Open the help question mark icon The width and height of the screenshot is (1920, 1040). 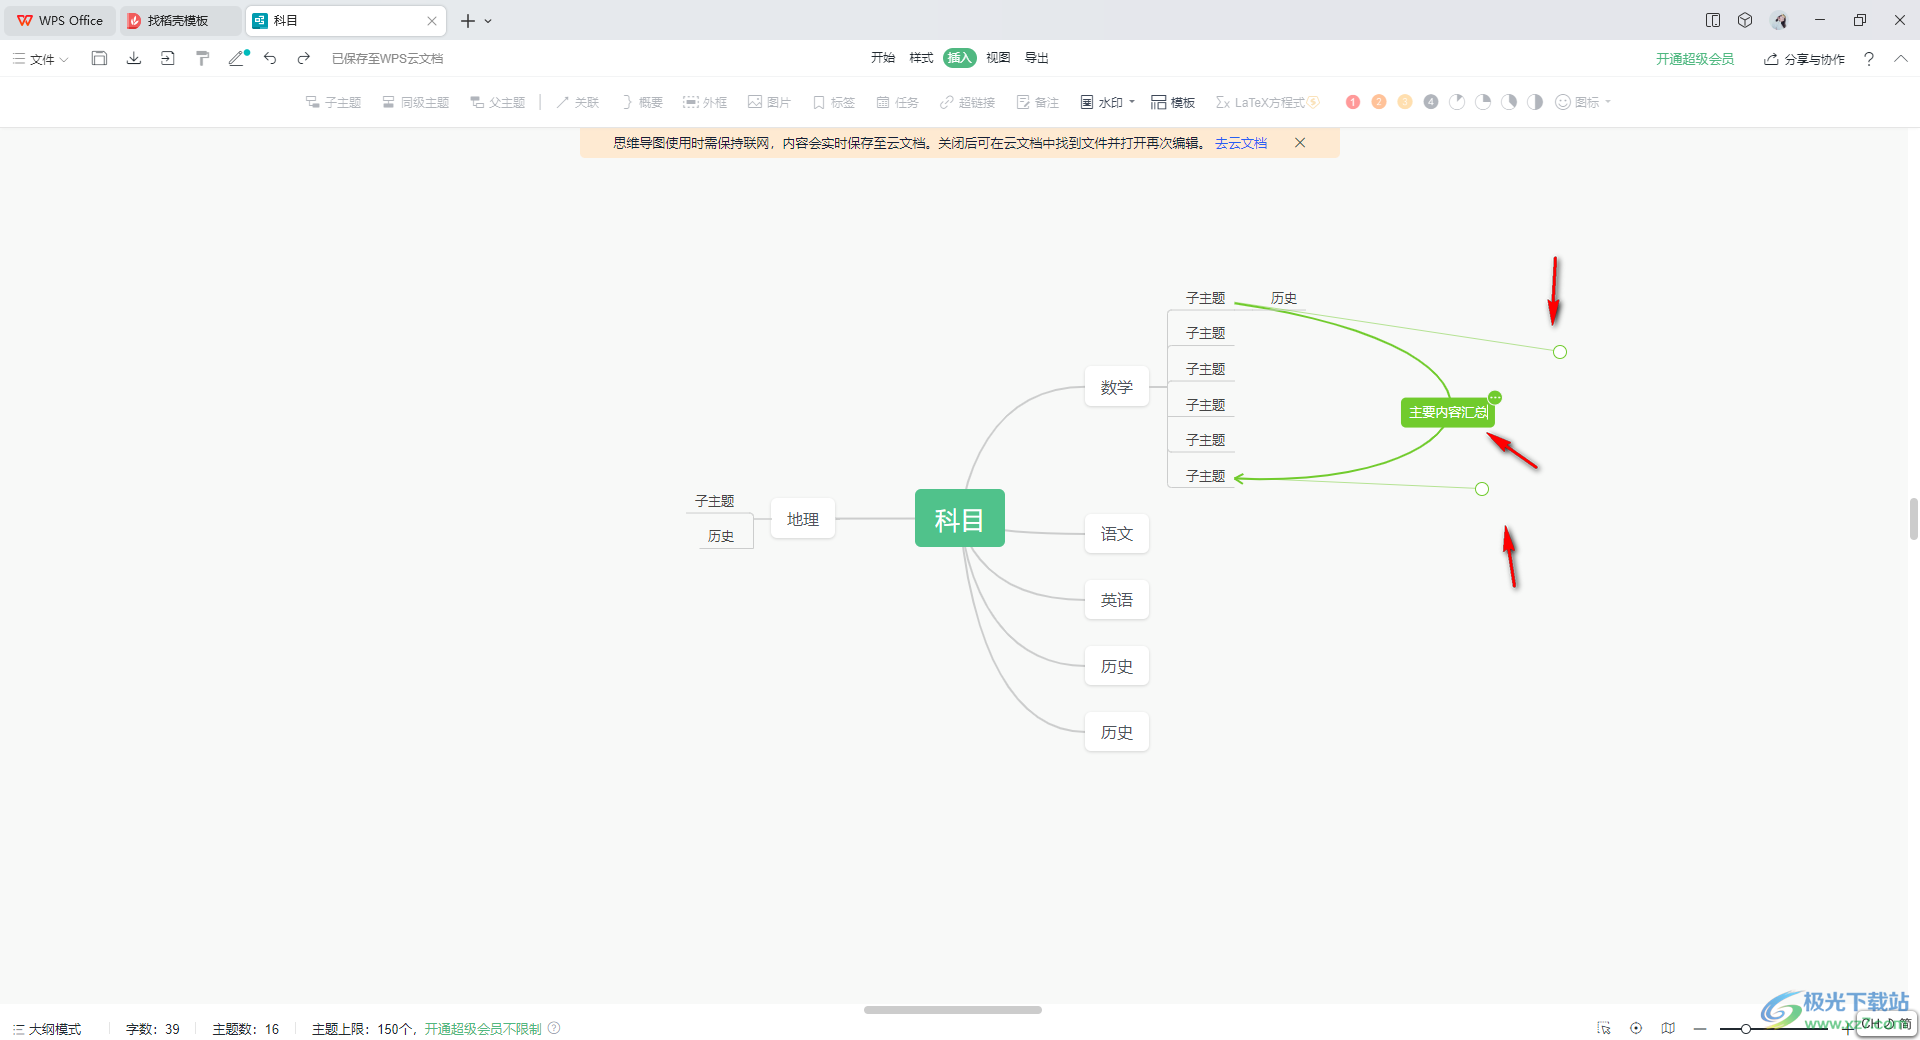(1869, 59)
